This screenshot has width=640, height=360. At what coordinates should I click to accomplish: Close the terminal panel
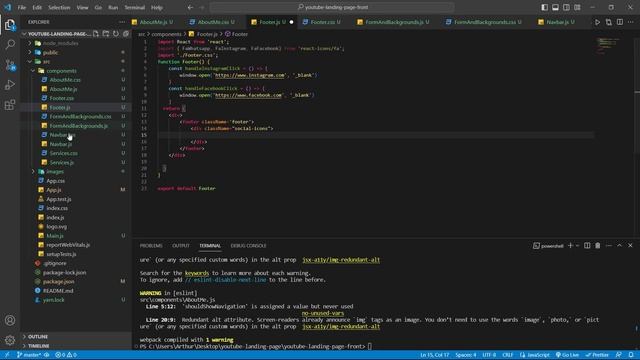630,246
